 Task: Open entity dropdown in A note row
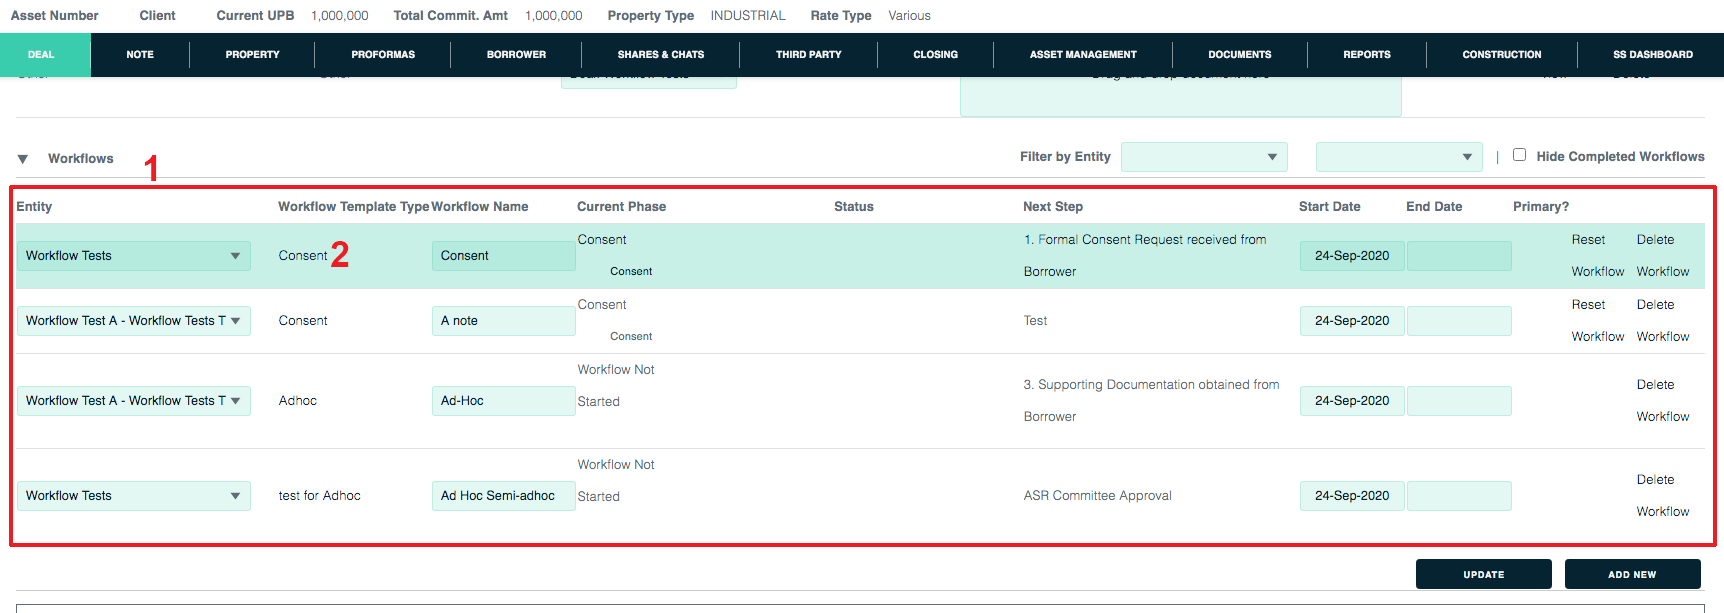(134, 321)
